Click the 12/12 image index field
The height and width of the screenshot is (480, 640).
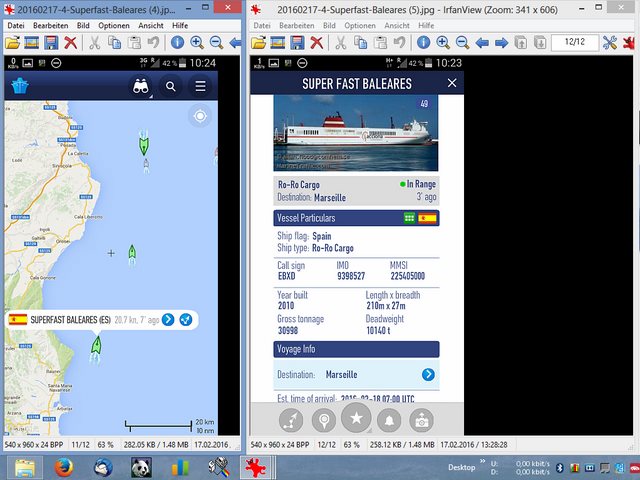click(x=575, y=42)
